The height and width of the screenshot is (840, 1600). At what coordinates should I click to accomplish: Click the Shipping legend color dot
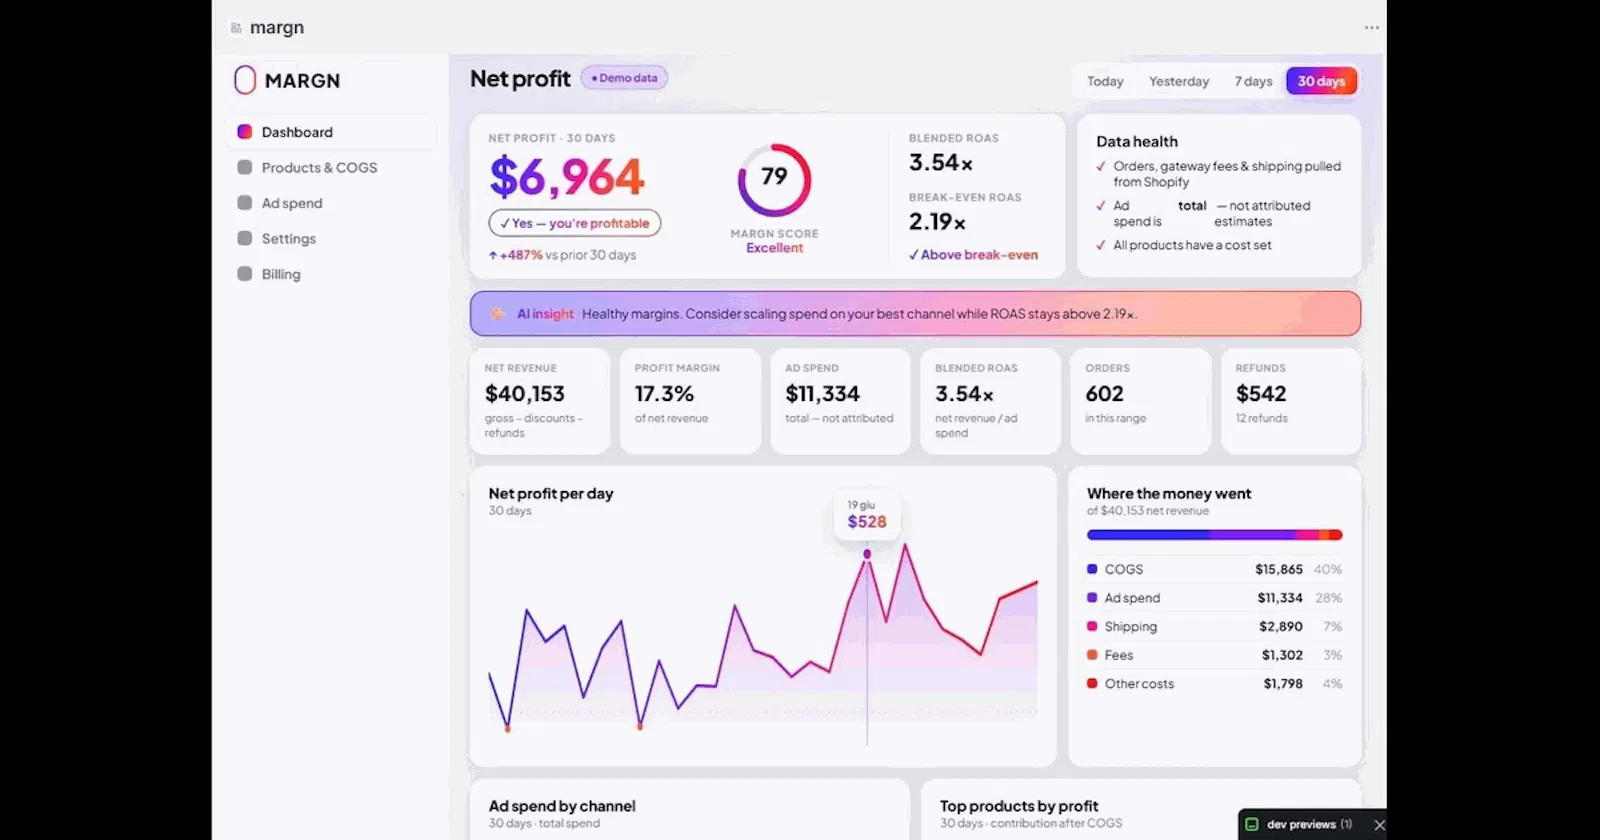point(1092,626)
